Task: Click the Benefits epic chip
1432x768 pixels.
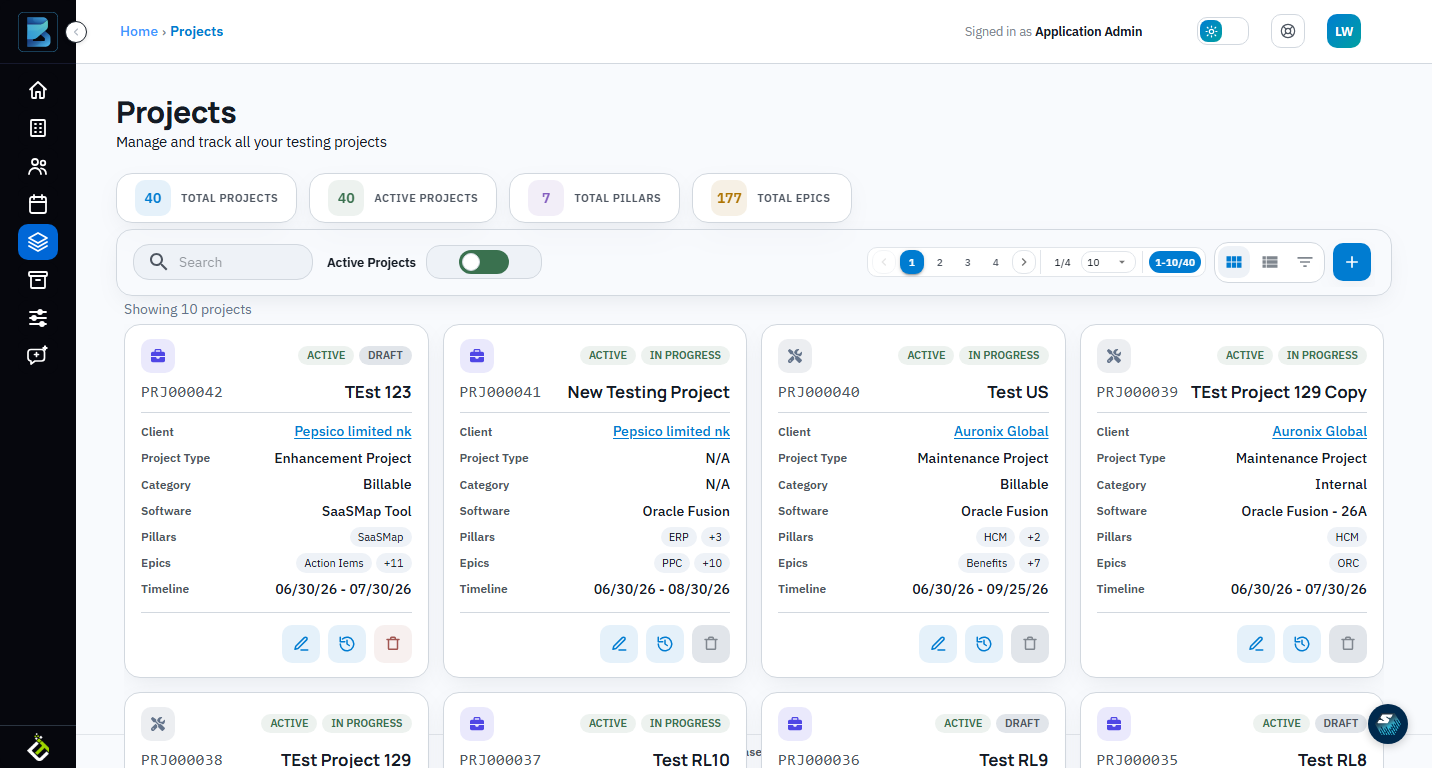Action: coord(987,563)
